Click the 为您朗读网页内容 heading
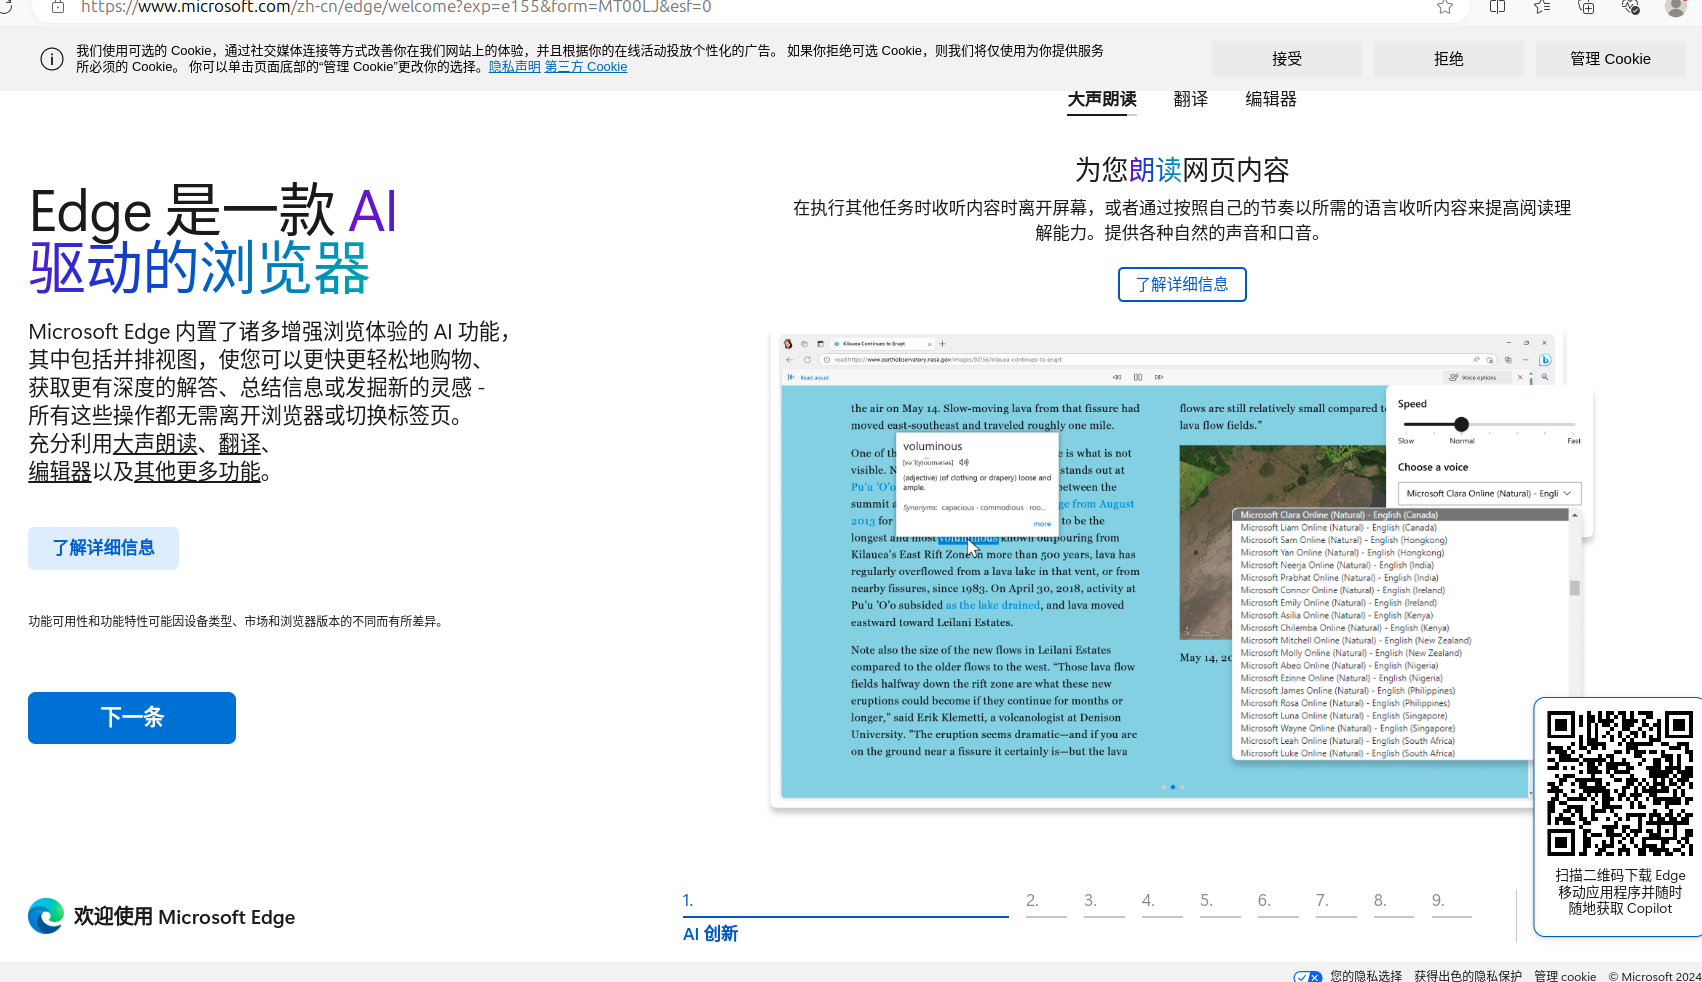 point(1182,170)
